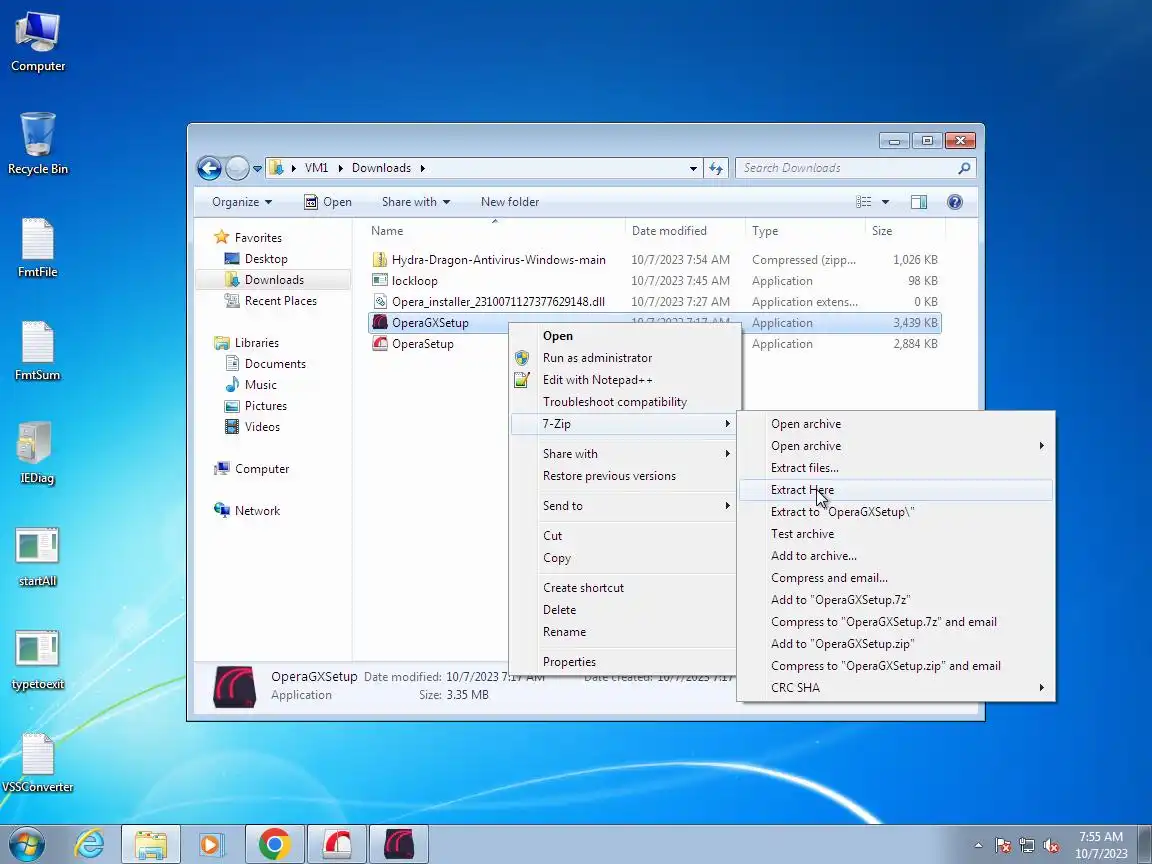Viewport: 1152px width, 864px height.
Task: Switch to Opera installer taskbar icon
Action: tap(336, 844)
